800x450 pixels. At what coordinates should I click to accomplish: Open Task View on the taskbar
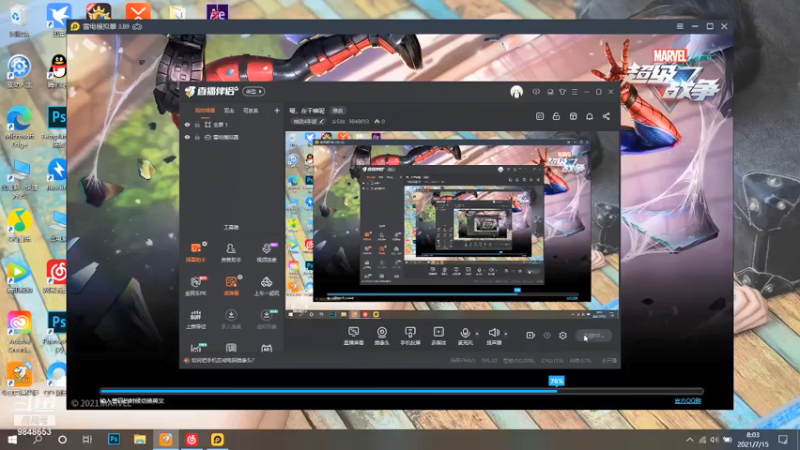point(87,439)
